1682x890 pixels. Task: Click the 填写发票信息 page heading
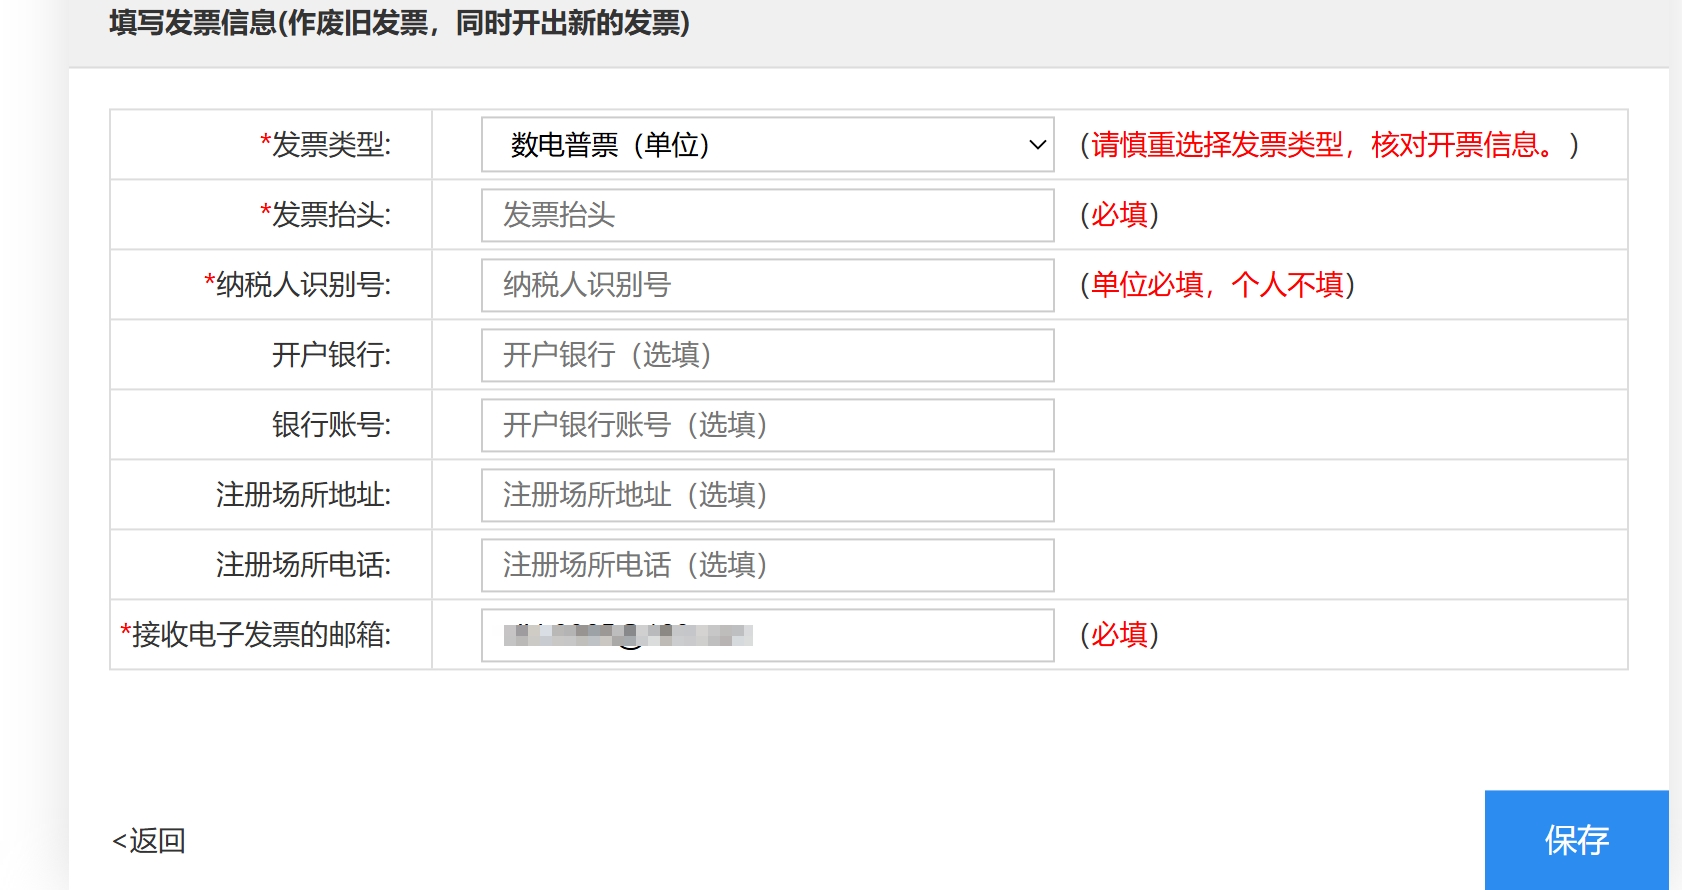[400, 23]
